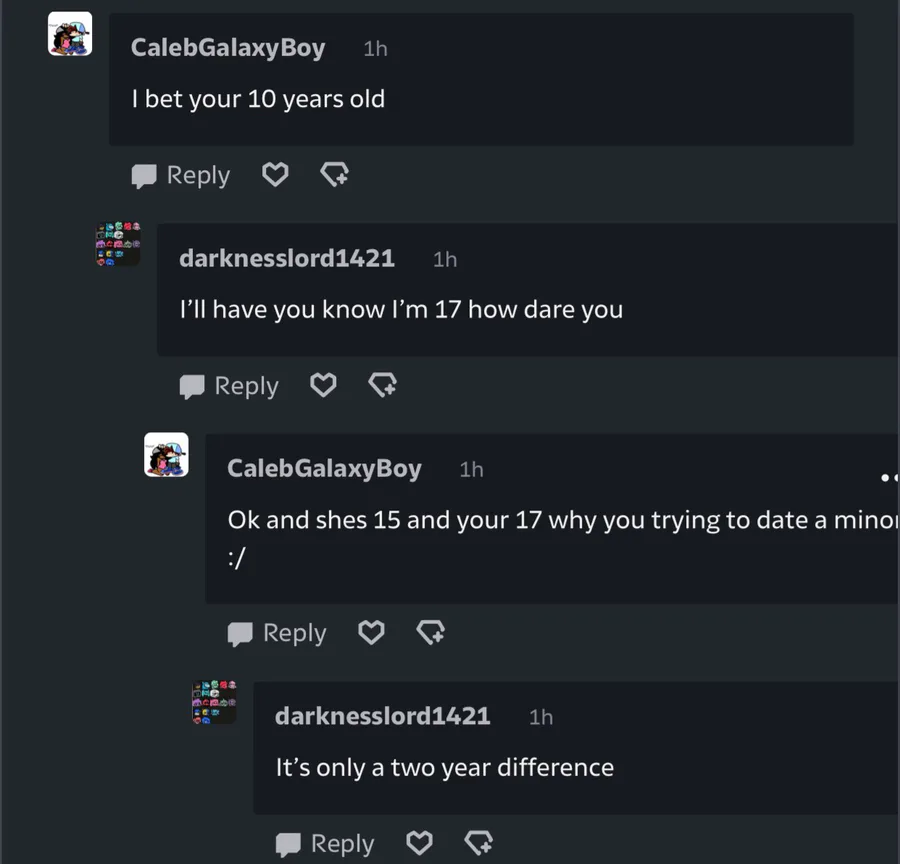Reply to "I'm 17 how dare you" comment
The height and width of the screenshot is (864, 900).
tap(229, 386)
